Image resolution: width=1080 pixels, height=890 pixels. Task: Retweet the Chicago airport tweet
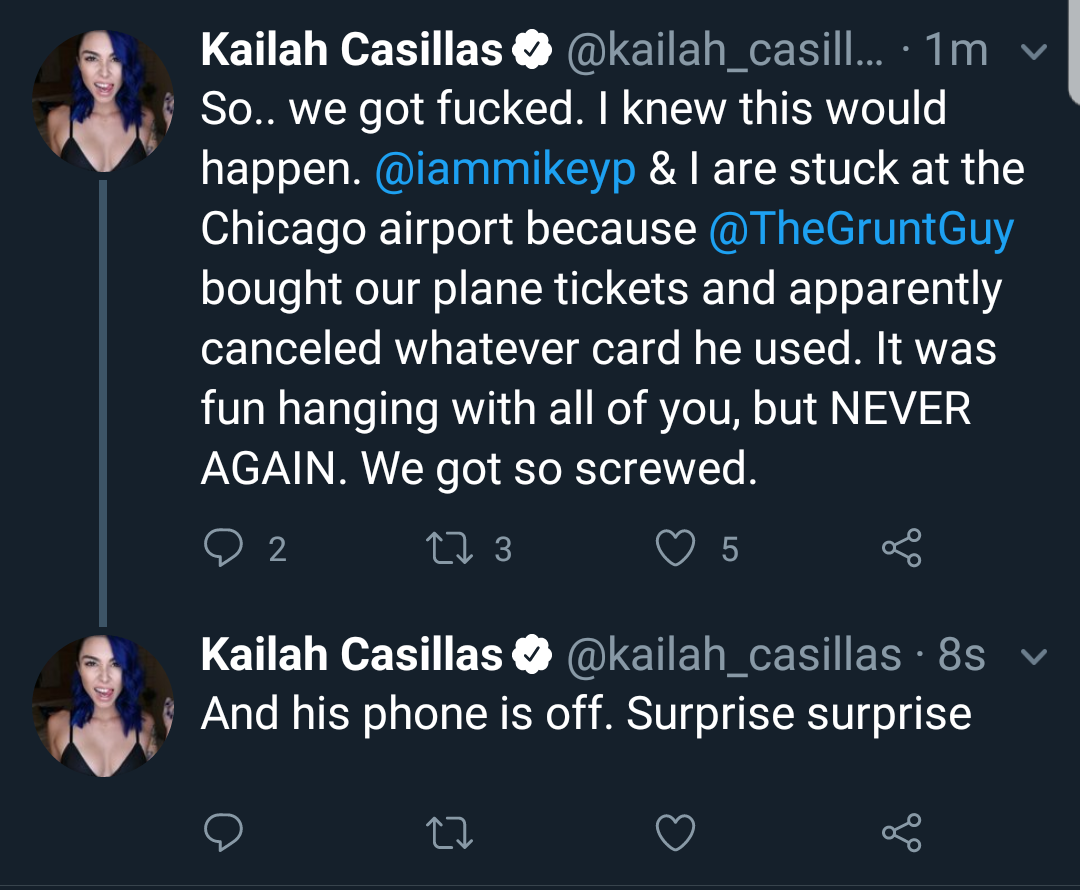tap(449, 548)
